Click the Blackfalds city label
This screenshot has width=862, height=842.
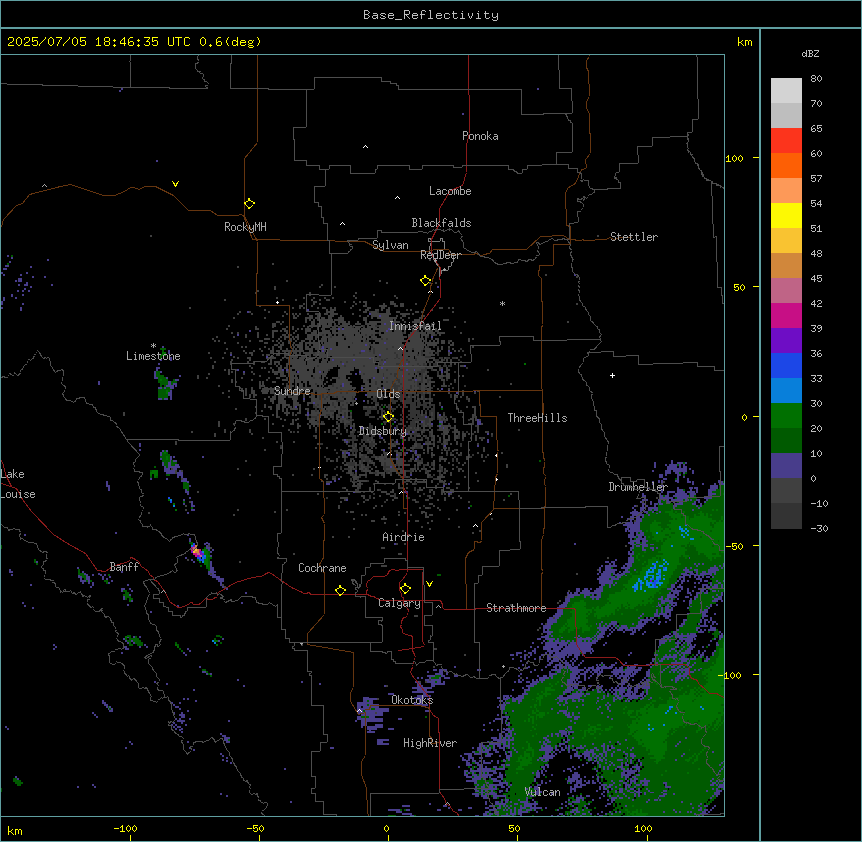(x=441, y=223)
